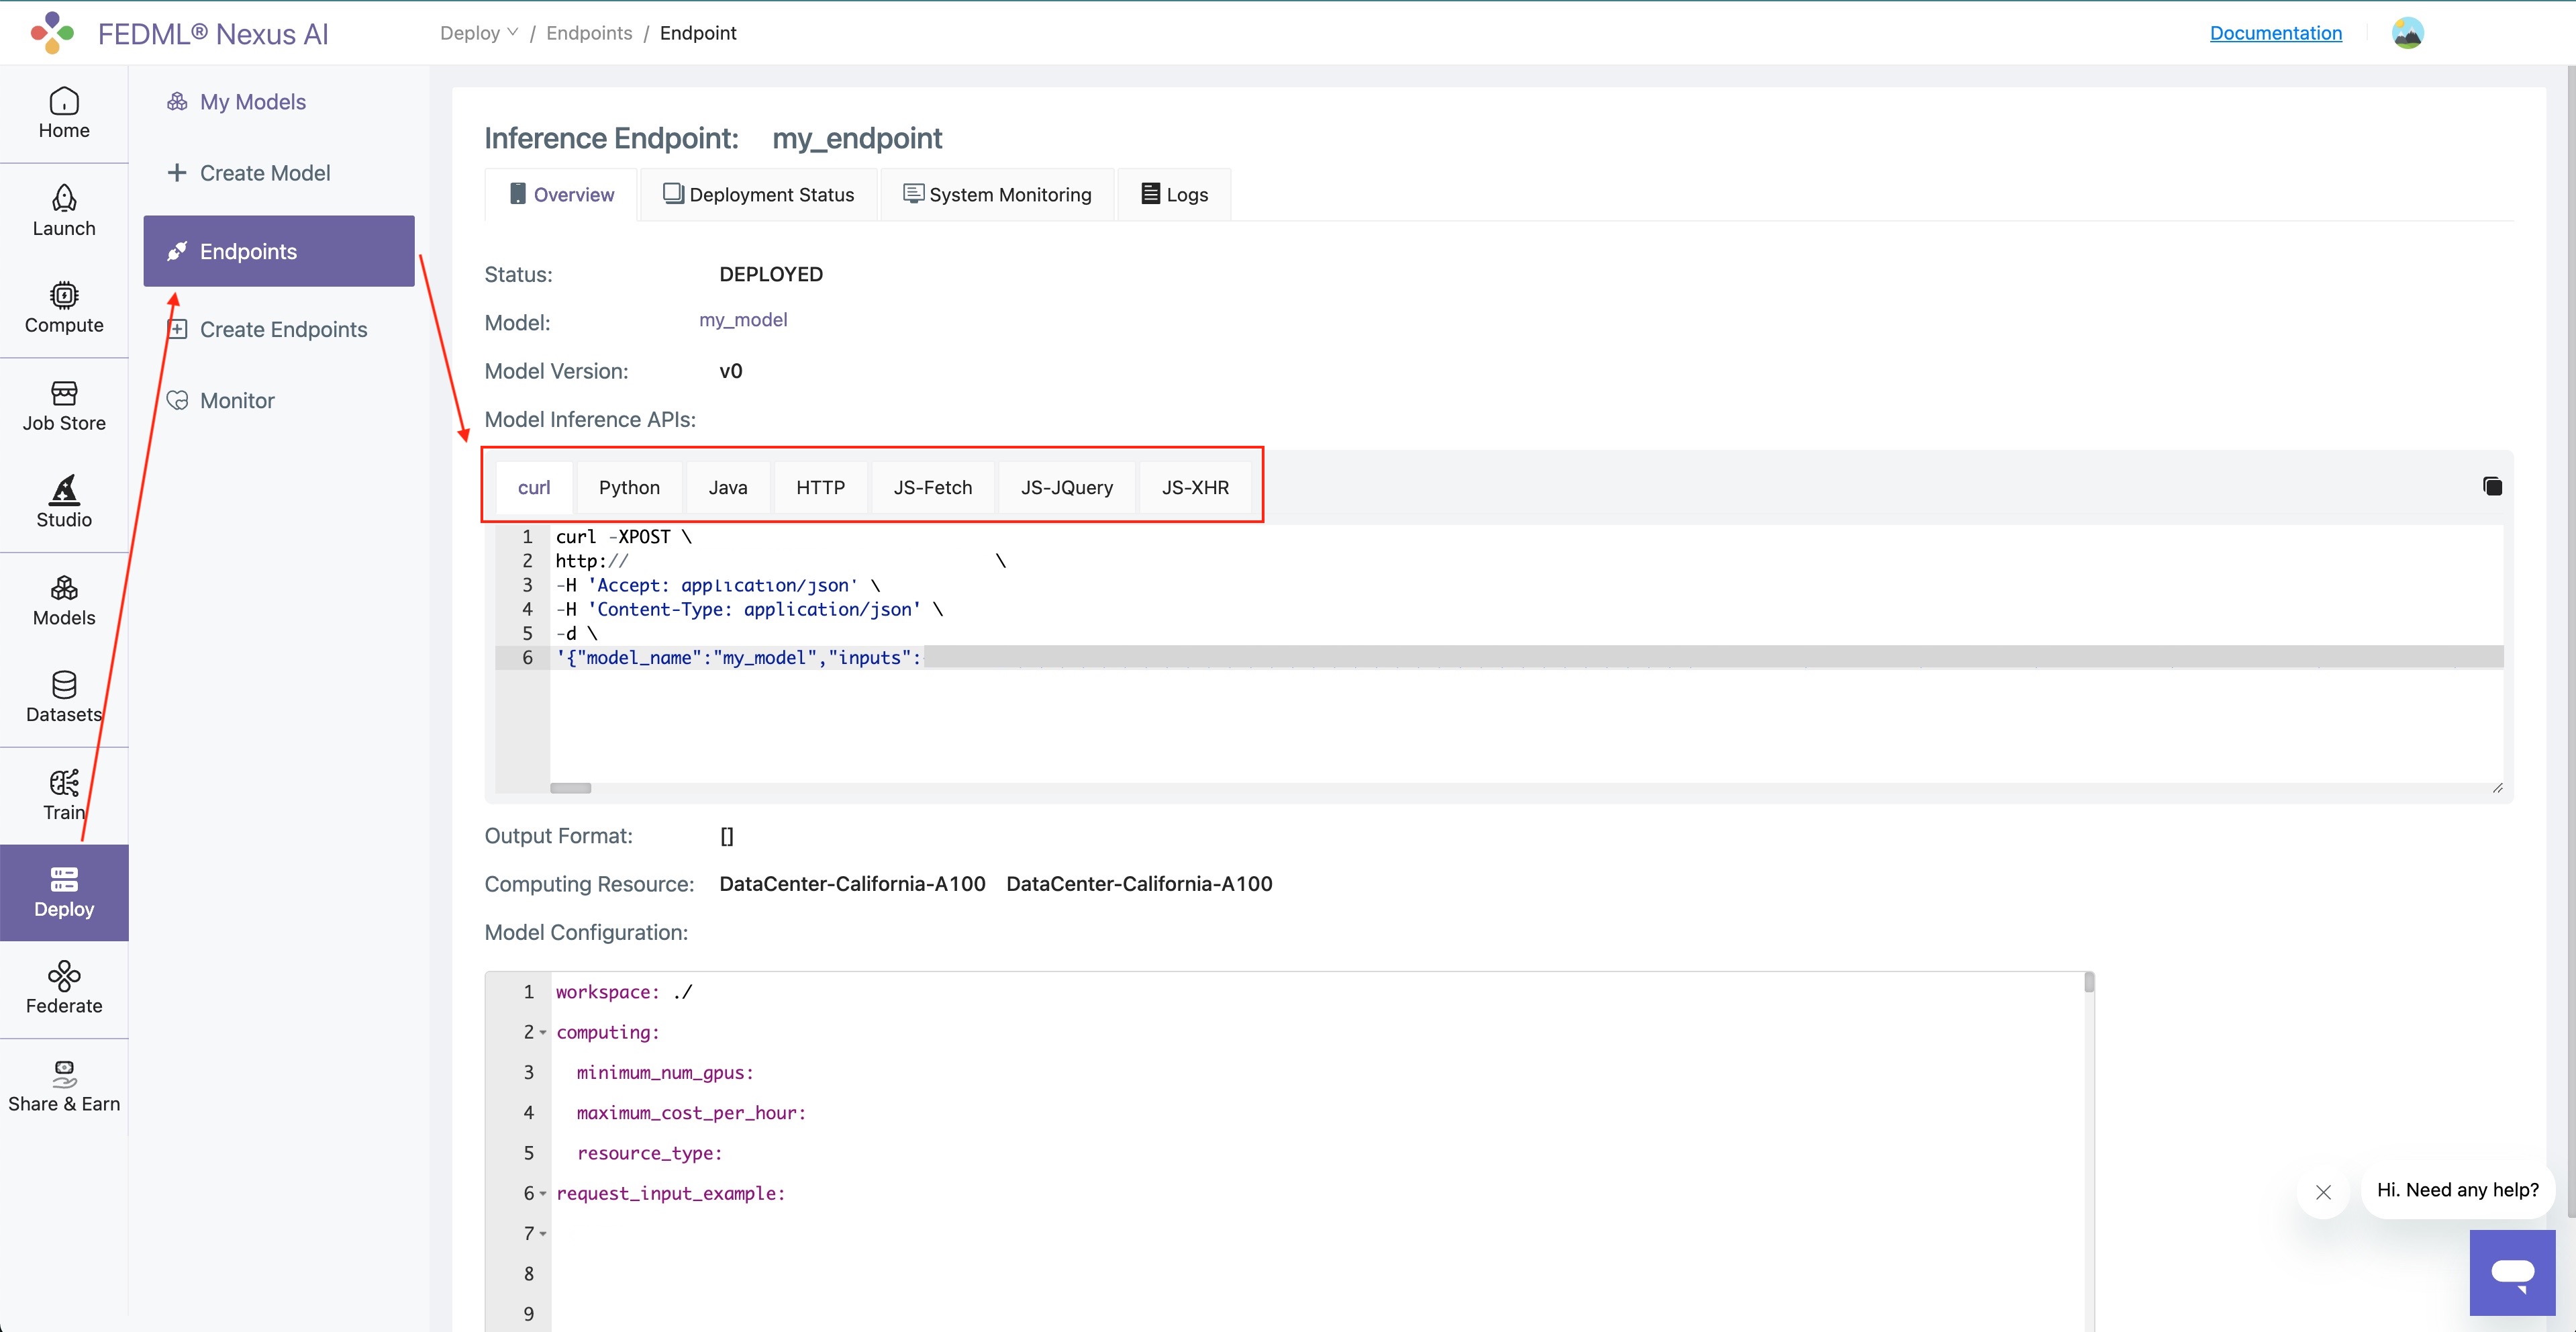Click the Endpoints breadcrumb link
The width and height of the screenshot is (2576, 1332).
[x=589, y=33]
